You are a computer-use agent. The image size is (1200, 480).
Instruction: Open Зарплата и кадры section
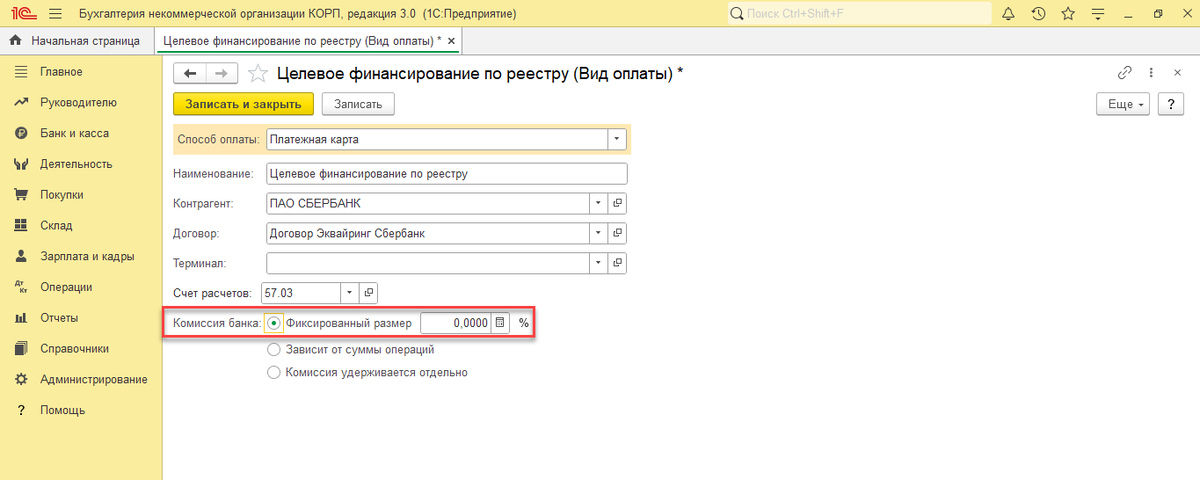pyautogui.click(x=87, y=257)
